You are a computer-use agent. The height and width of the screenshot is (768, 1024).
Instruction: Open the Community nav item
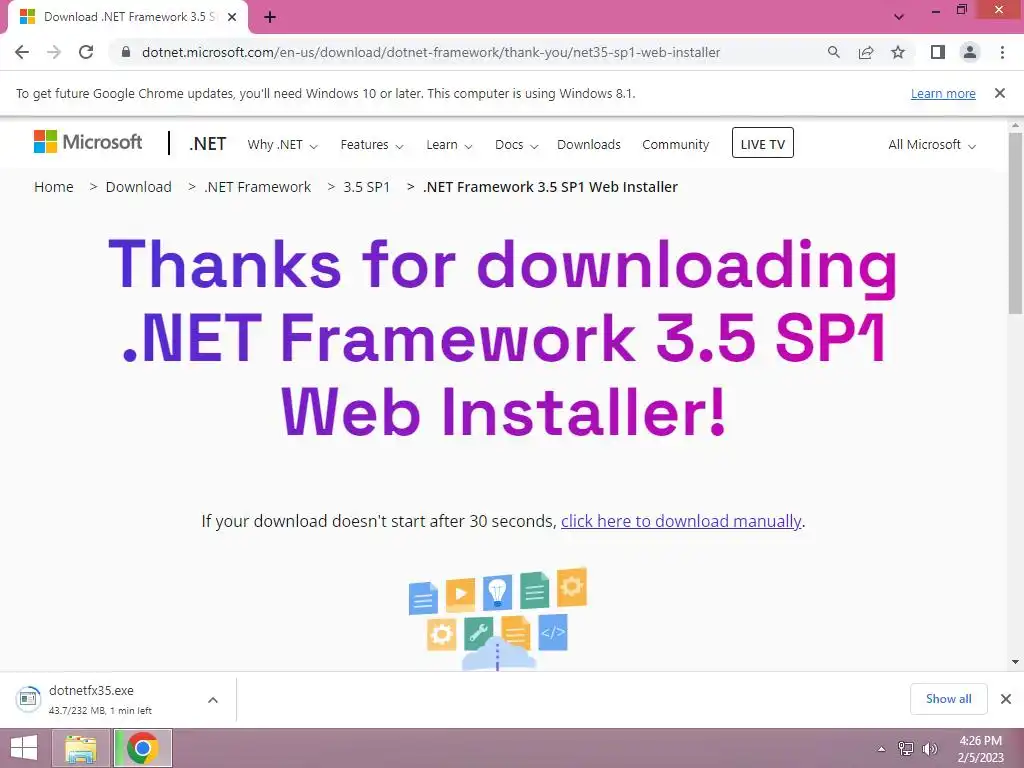click(x=675, y=144)
